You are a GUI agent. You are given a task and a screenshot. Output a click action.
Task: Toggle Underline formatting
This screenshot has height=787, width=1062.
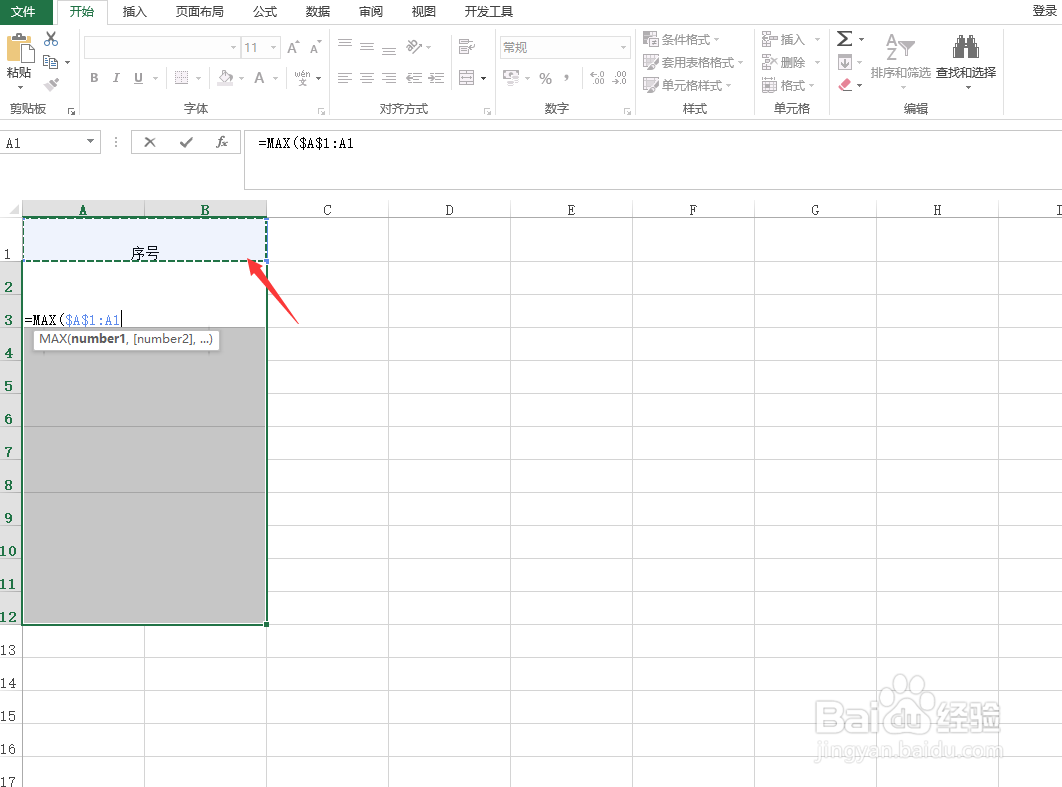coord(138,78)
